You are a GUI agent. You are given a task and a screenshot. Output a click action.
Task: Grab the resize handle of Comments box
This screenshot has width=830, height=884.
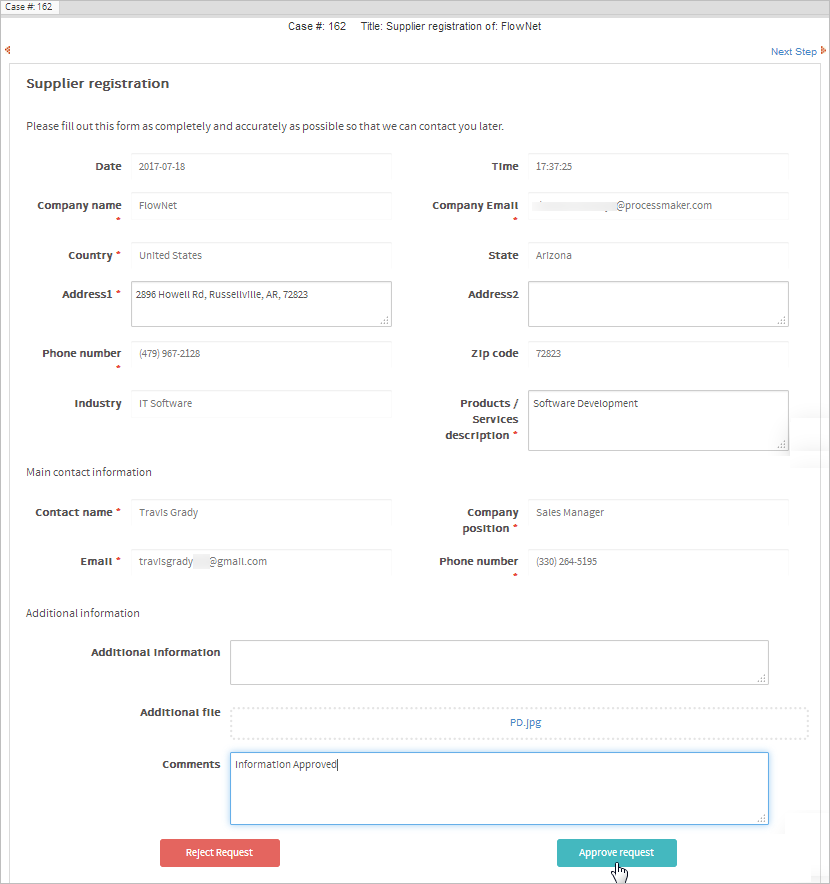click(x=762, y=818)
